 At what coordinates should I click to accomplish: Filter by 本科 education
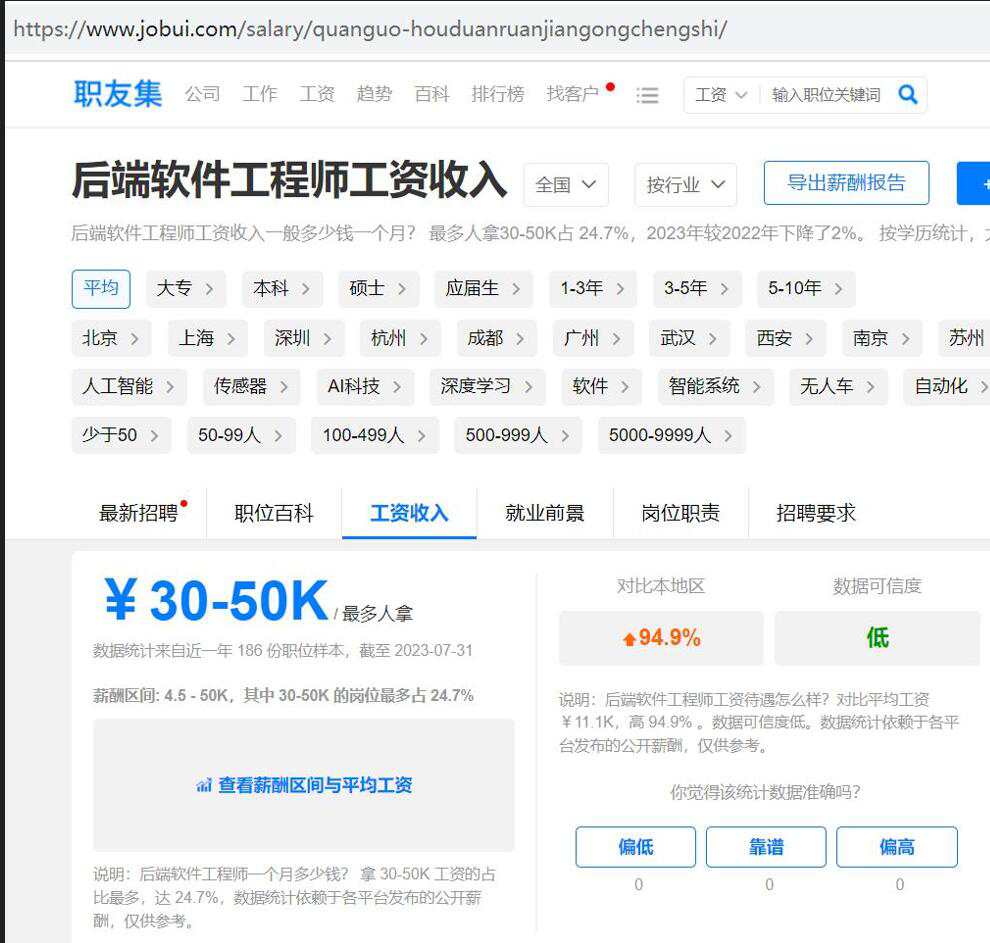pos(282,289)
